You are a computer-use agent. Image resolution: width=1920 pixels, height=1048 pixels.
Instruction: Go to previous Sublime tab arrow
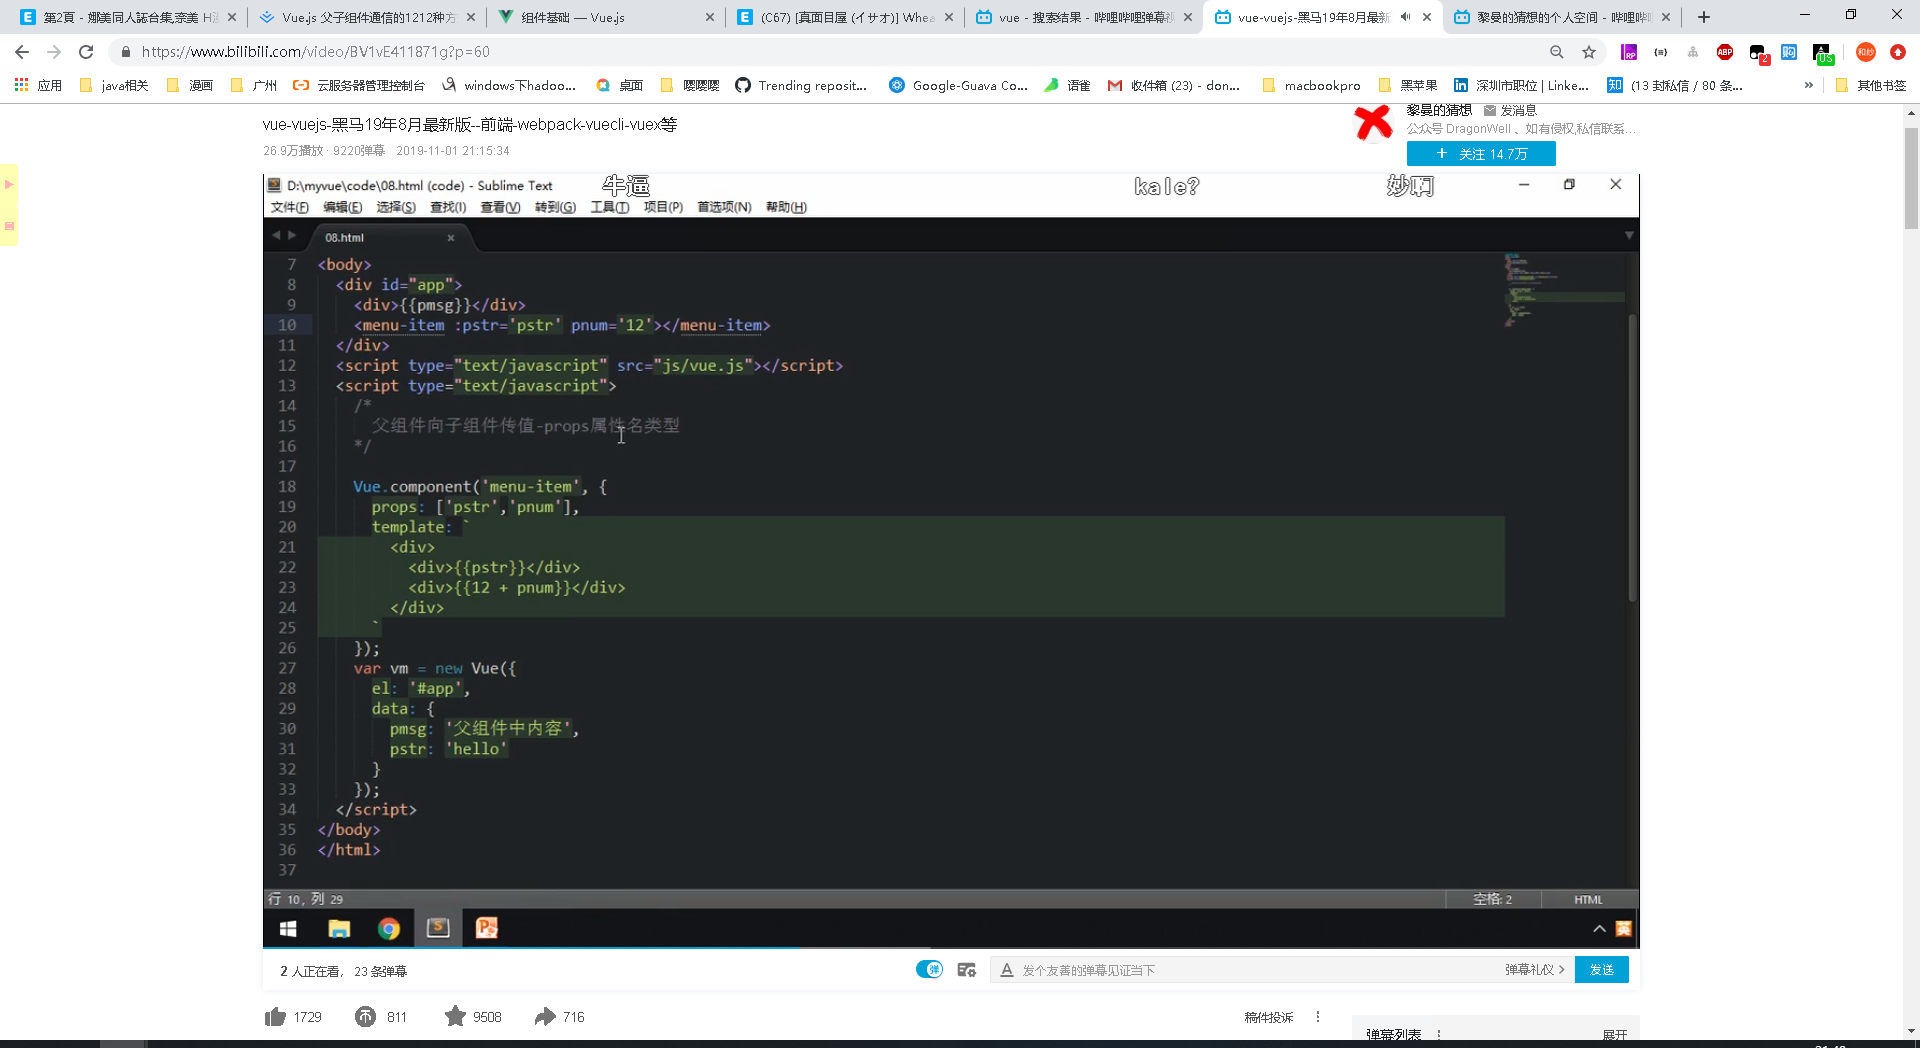(x=276, y=236)
